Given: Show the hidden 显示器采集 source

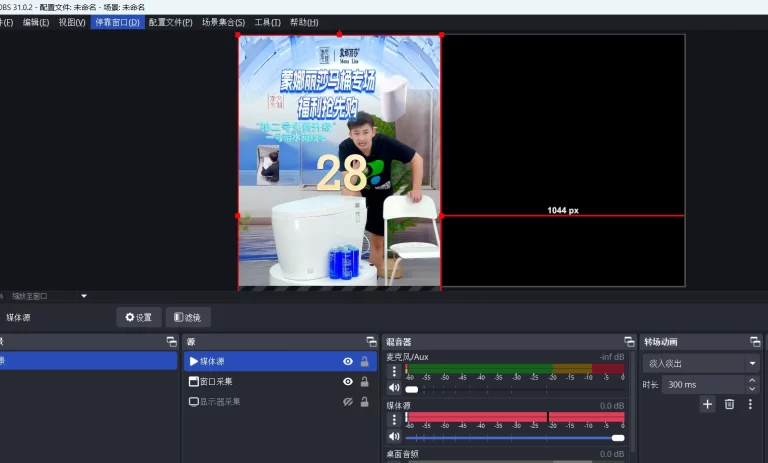Looking at the screenshot, I should click(x=348, y=402).
